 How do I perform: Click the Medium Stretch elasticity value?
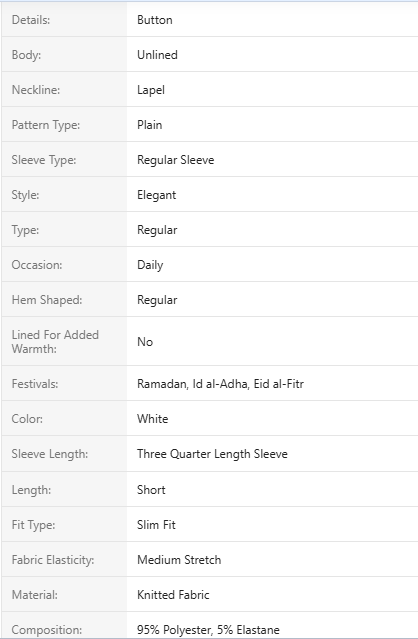(x=179, y=560)
